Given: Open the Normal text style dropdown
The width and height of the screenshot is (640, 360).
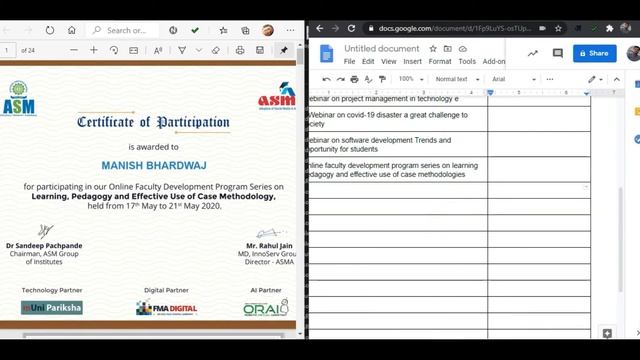Looking at the screenshot, I should coord(458,79).
